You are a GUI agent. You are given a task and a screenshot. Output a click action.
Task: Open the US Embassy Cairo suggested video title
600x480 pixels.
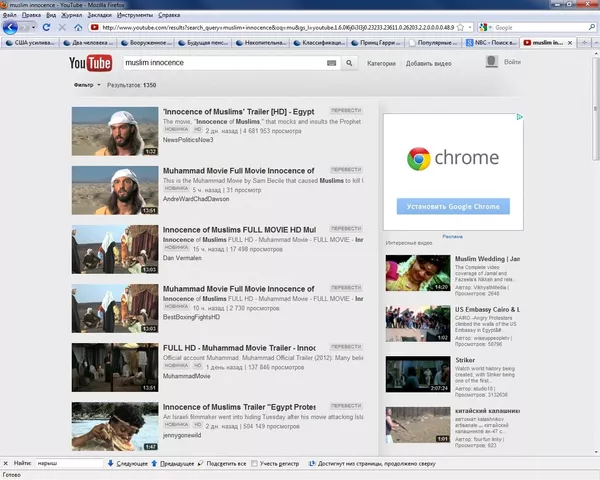487,309
